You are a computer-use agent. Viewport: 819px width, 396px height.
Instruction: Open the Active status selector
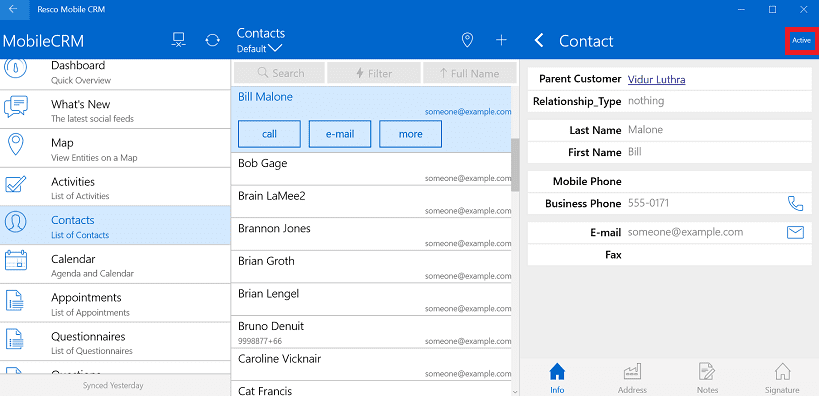pyautogui.click(x=801, y=40)
